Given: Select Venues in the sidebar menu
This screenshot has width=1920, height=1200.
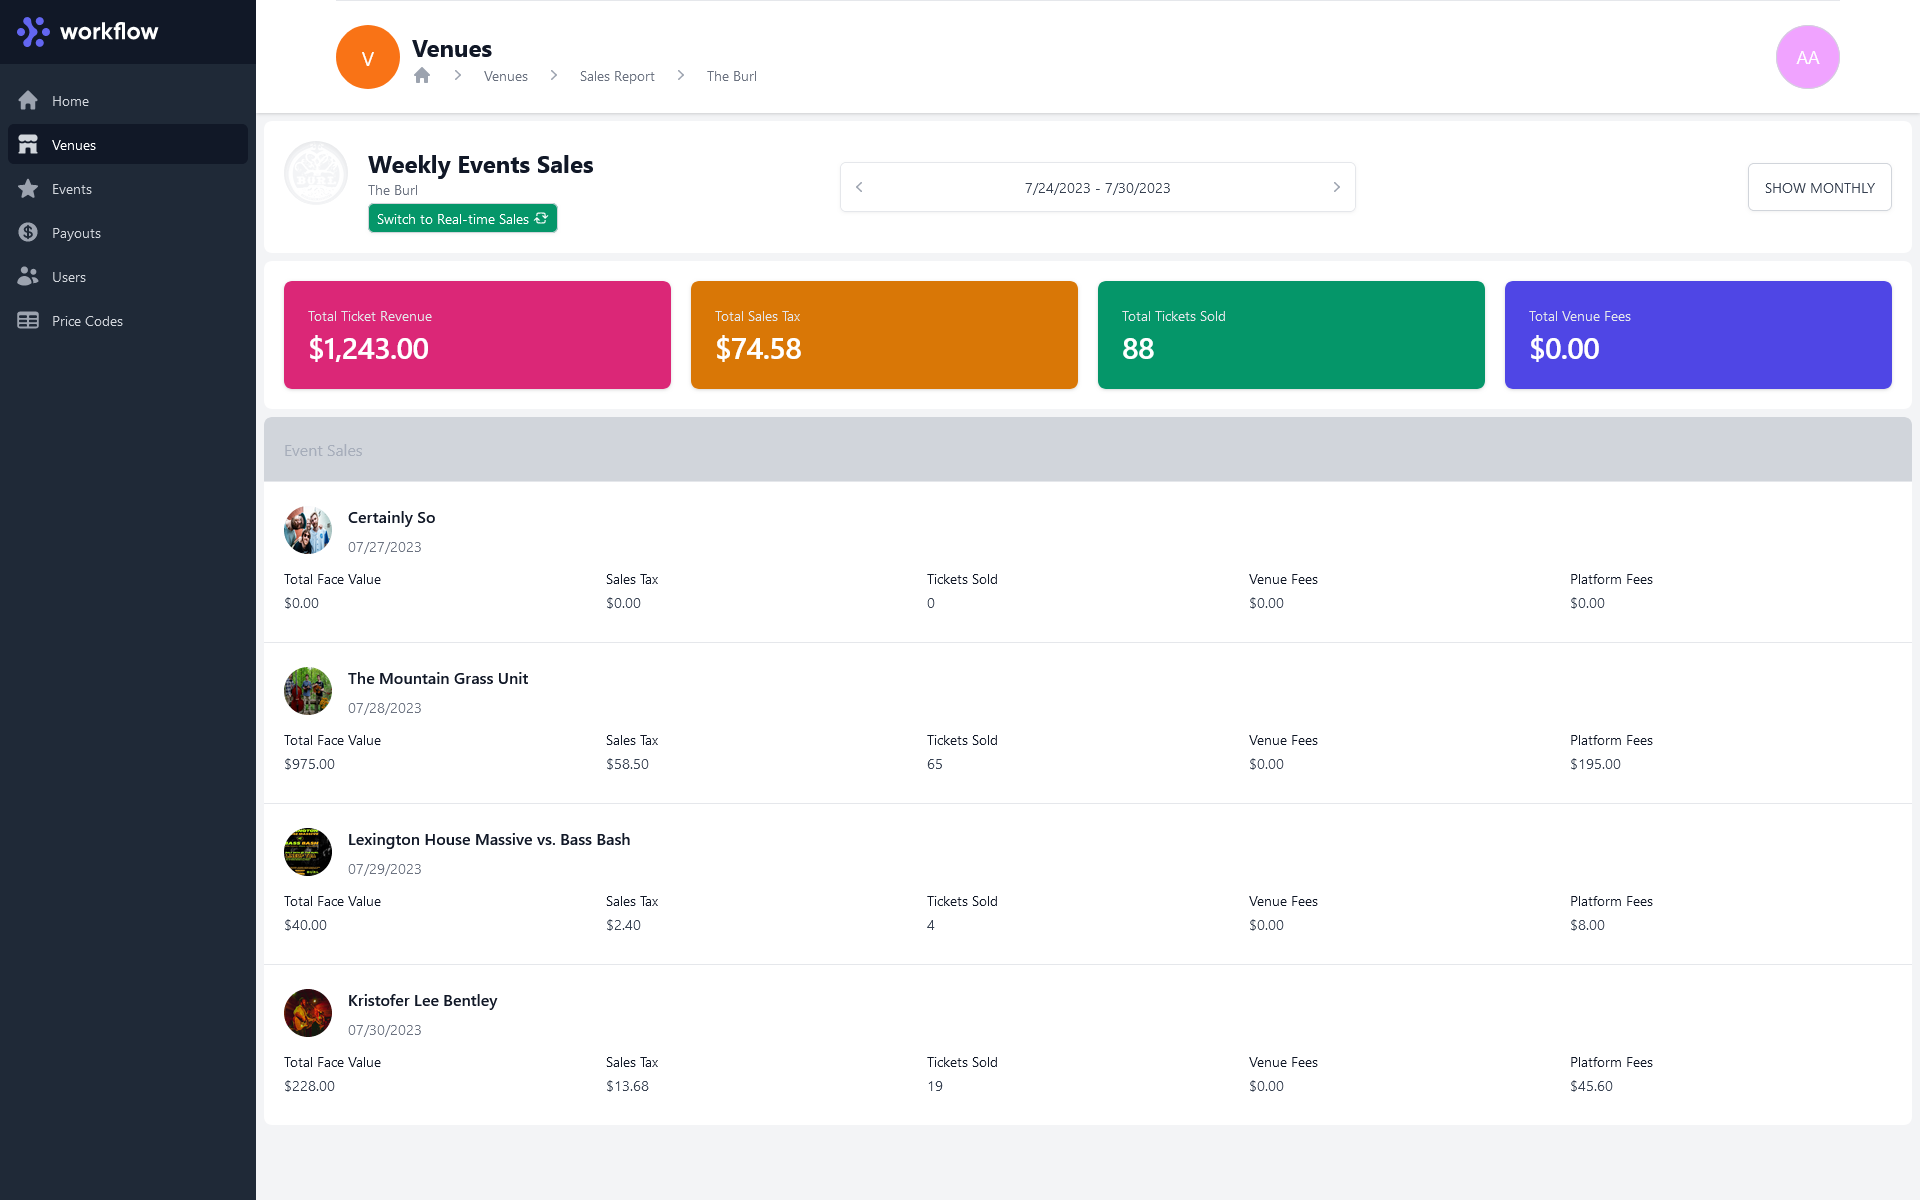Looking at the screenshot, I should coord(74,145).
